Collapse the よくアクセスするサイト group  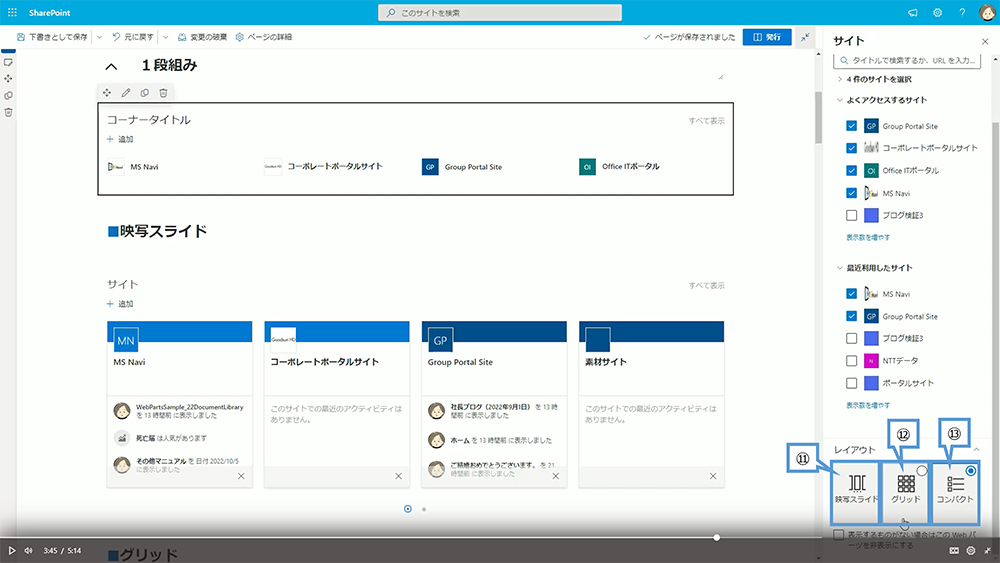(839, 100)
